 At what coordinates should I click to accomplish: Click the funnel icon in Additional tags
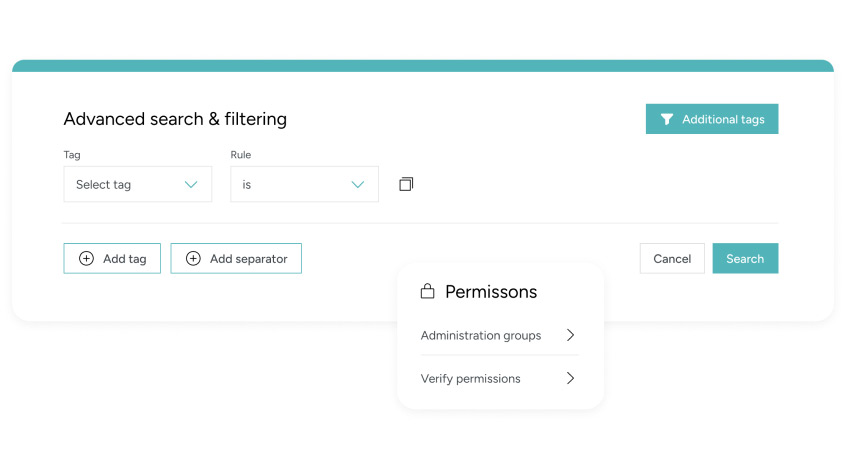[x=667, y=120]
